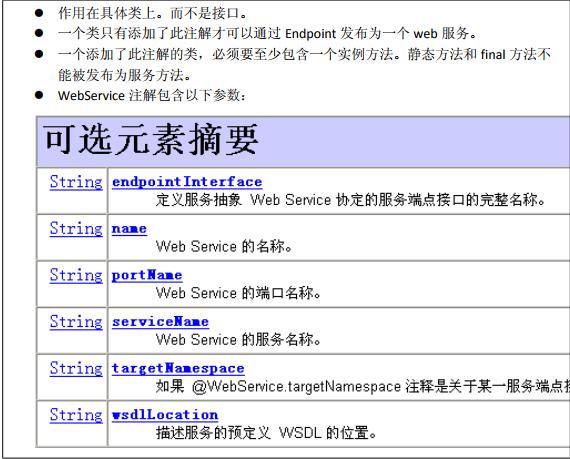
Task: Click String link in targetNamespace row
Action: click(76, 368)
